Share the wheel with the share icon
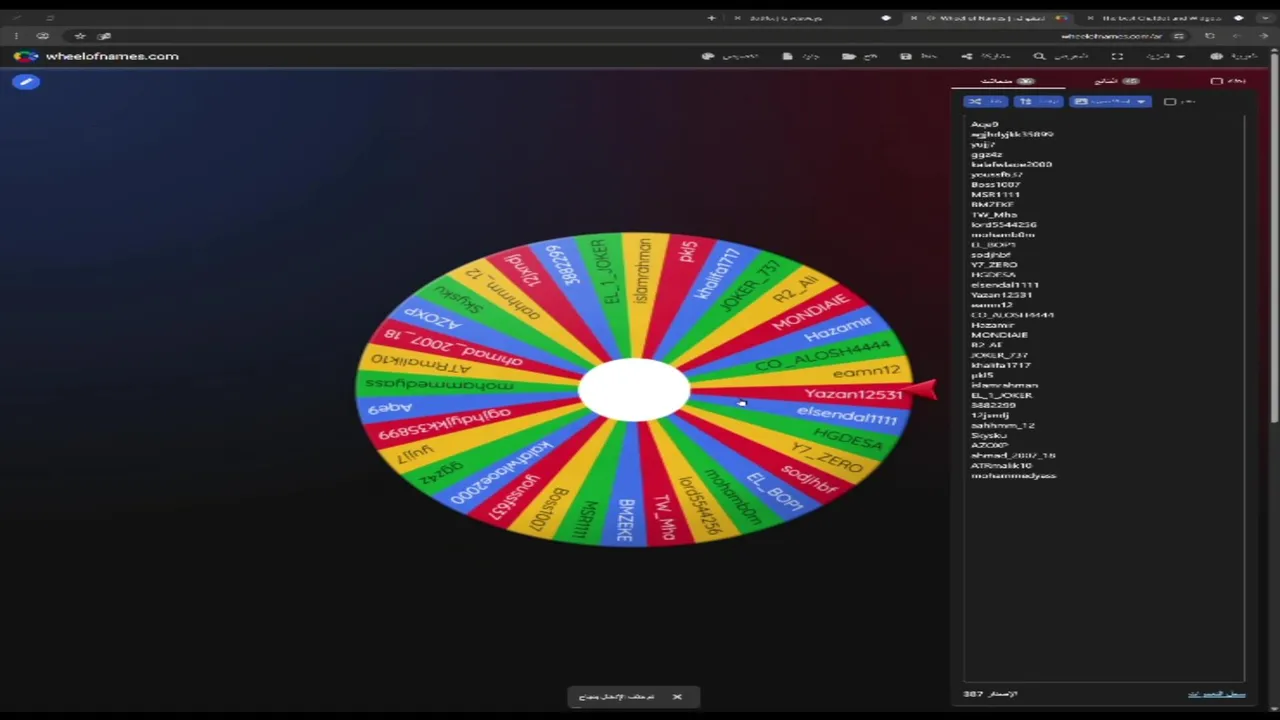The height and width of the screenshot is (720, 1280). pyautogui.click(x=966, y=56)
